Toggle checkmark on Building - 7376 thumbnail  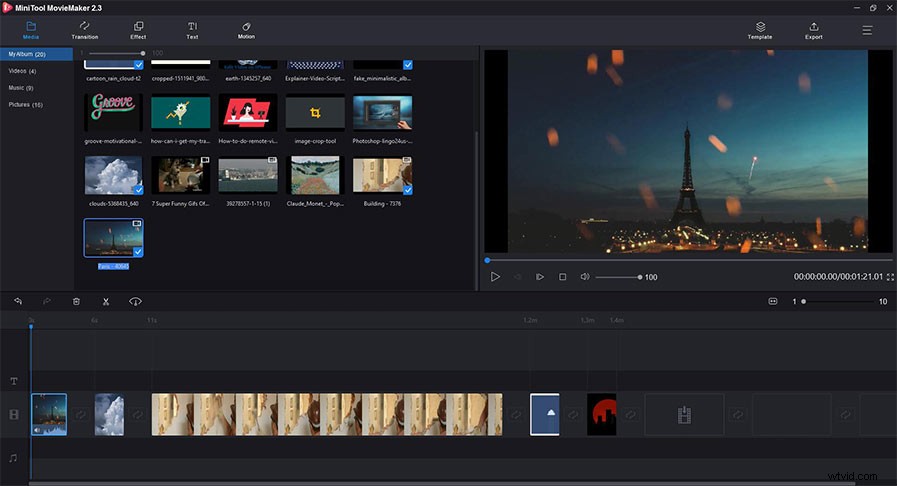coord(407,190)
